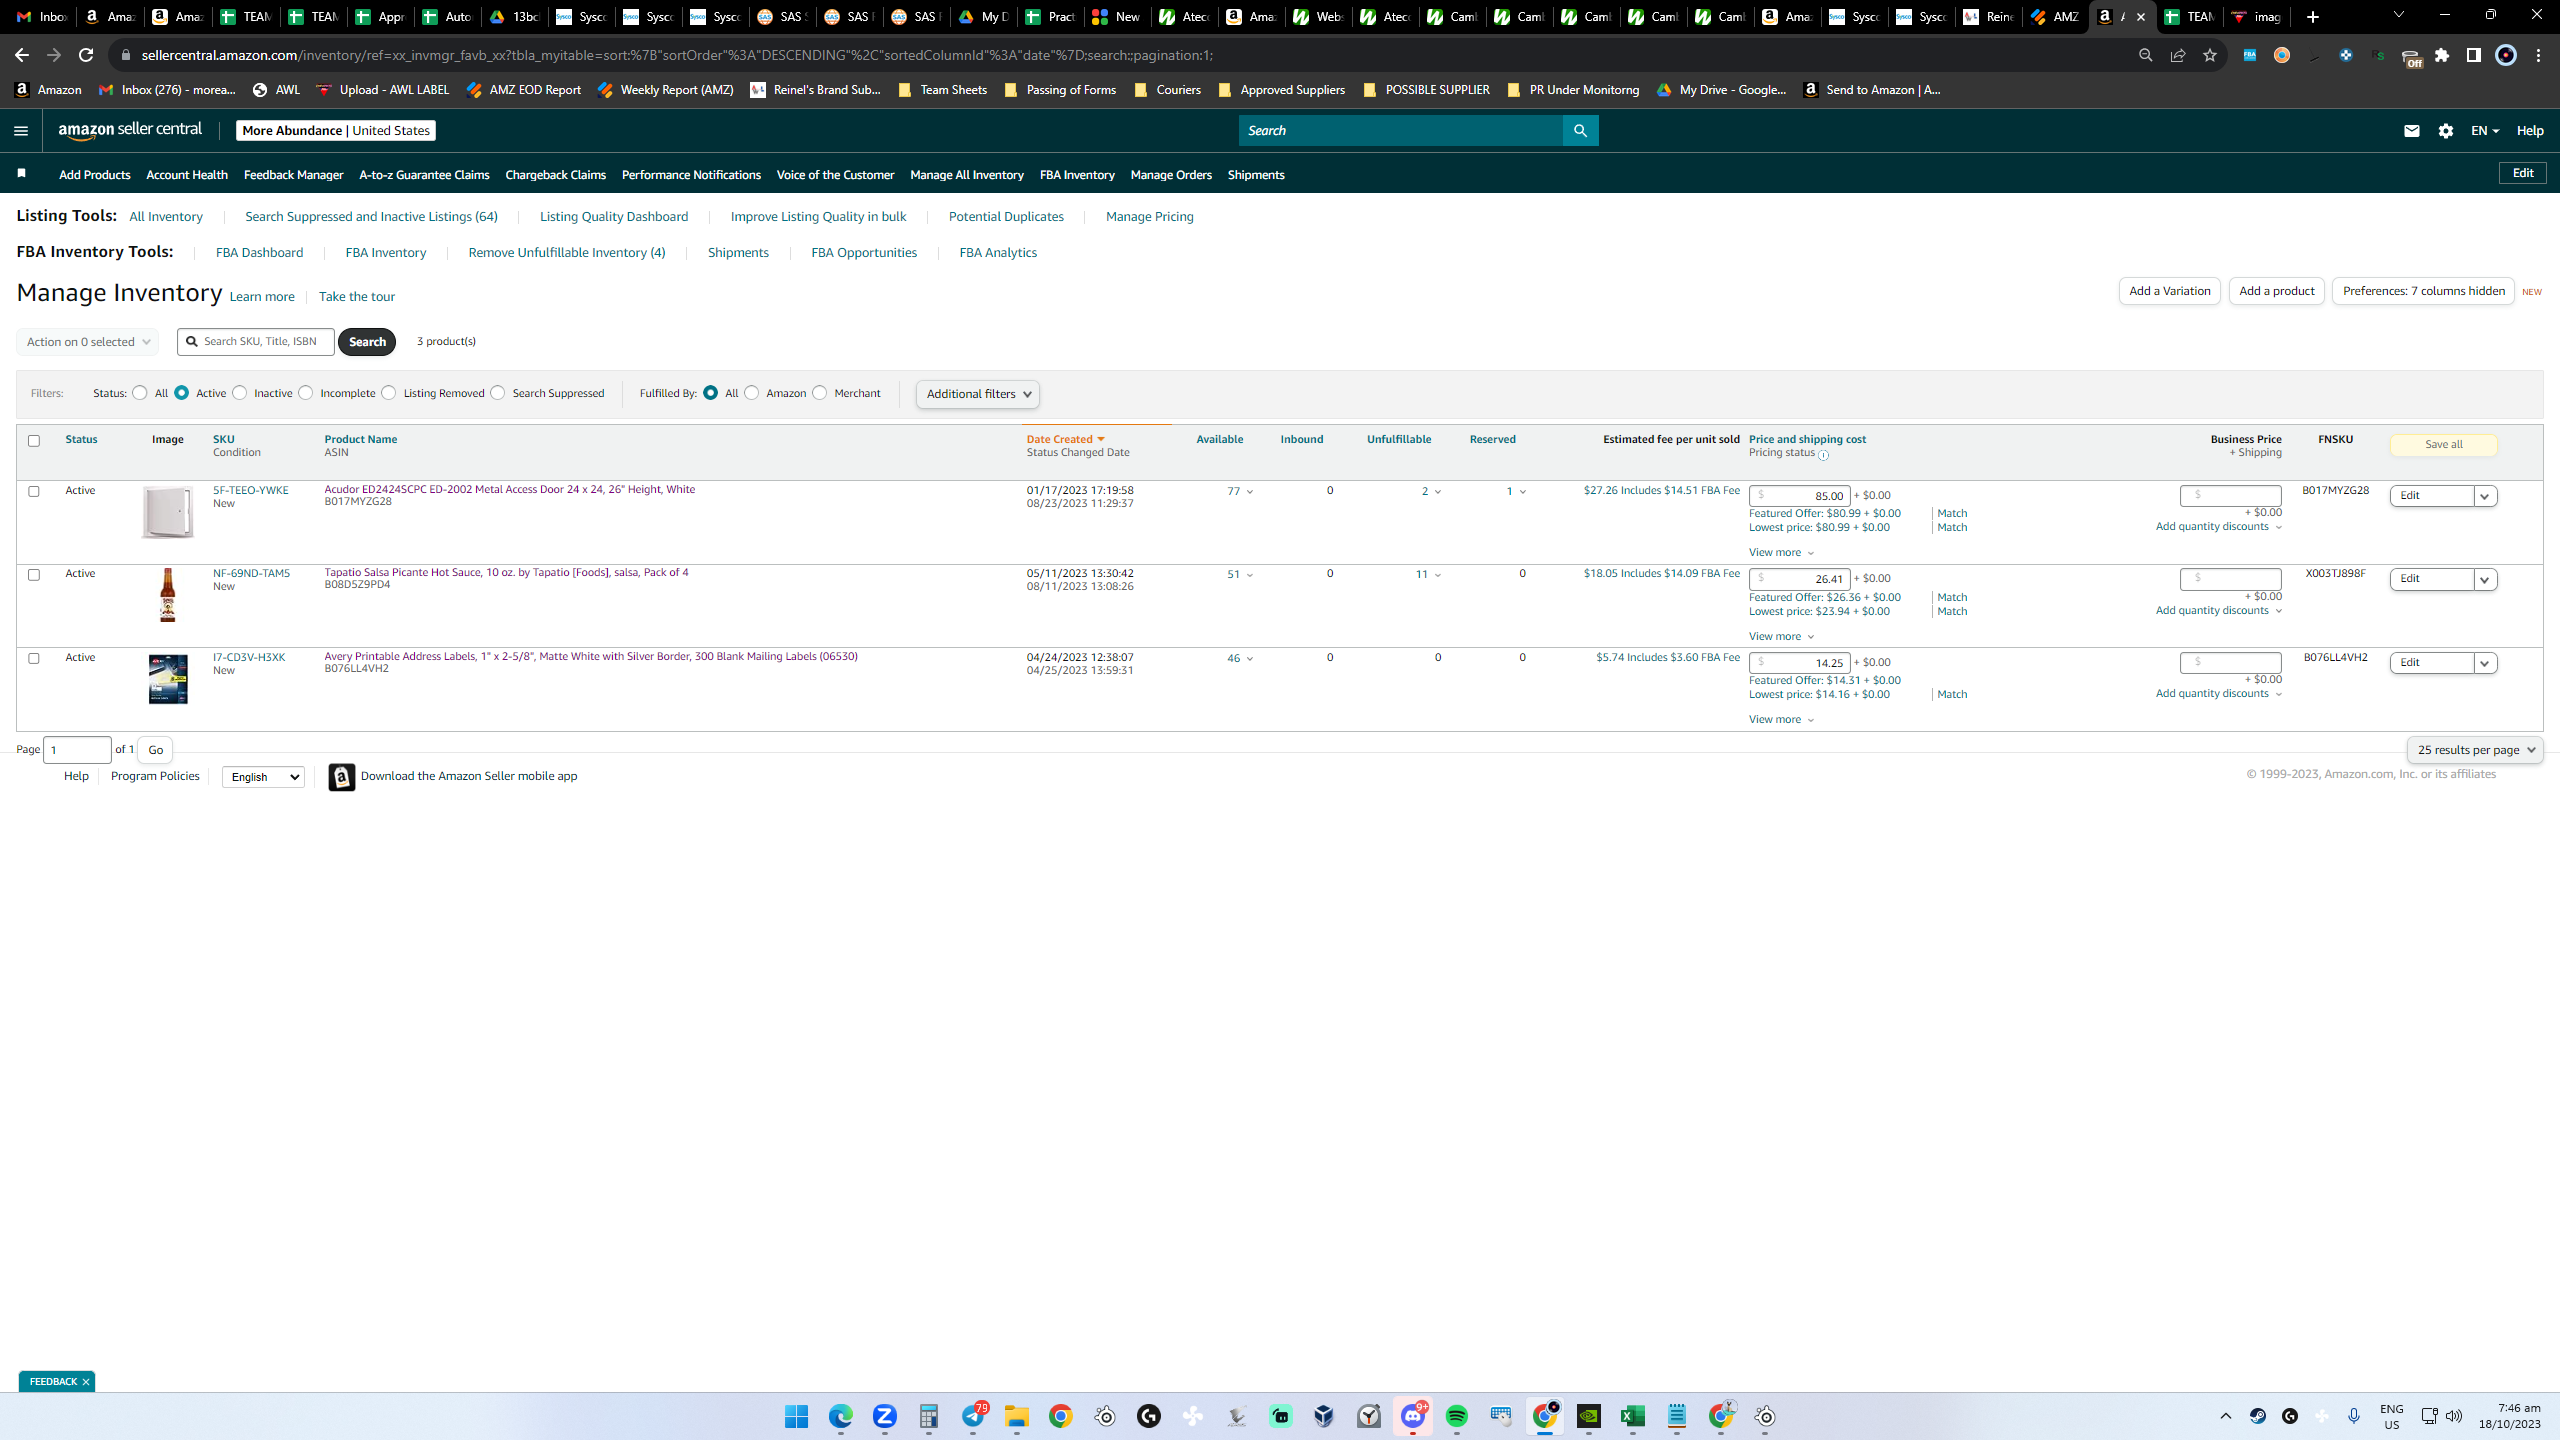Launch Spotify from the taskbar
2560x1440 pixels.
(x=1456, y=1416)
